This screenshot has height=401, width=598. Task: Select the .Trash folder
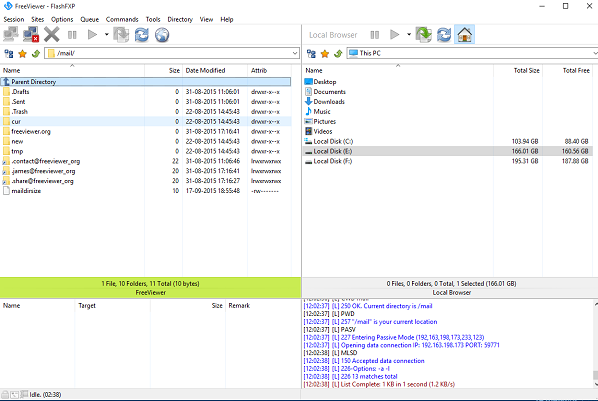pyautogui.click(x=146, y=111)
